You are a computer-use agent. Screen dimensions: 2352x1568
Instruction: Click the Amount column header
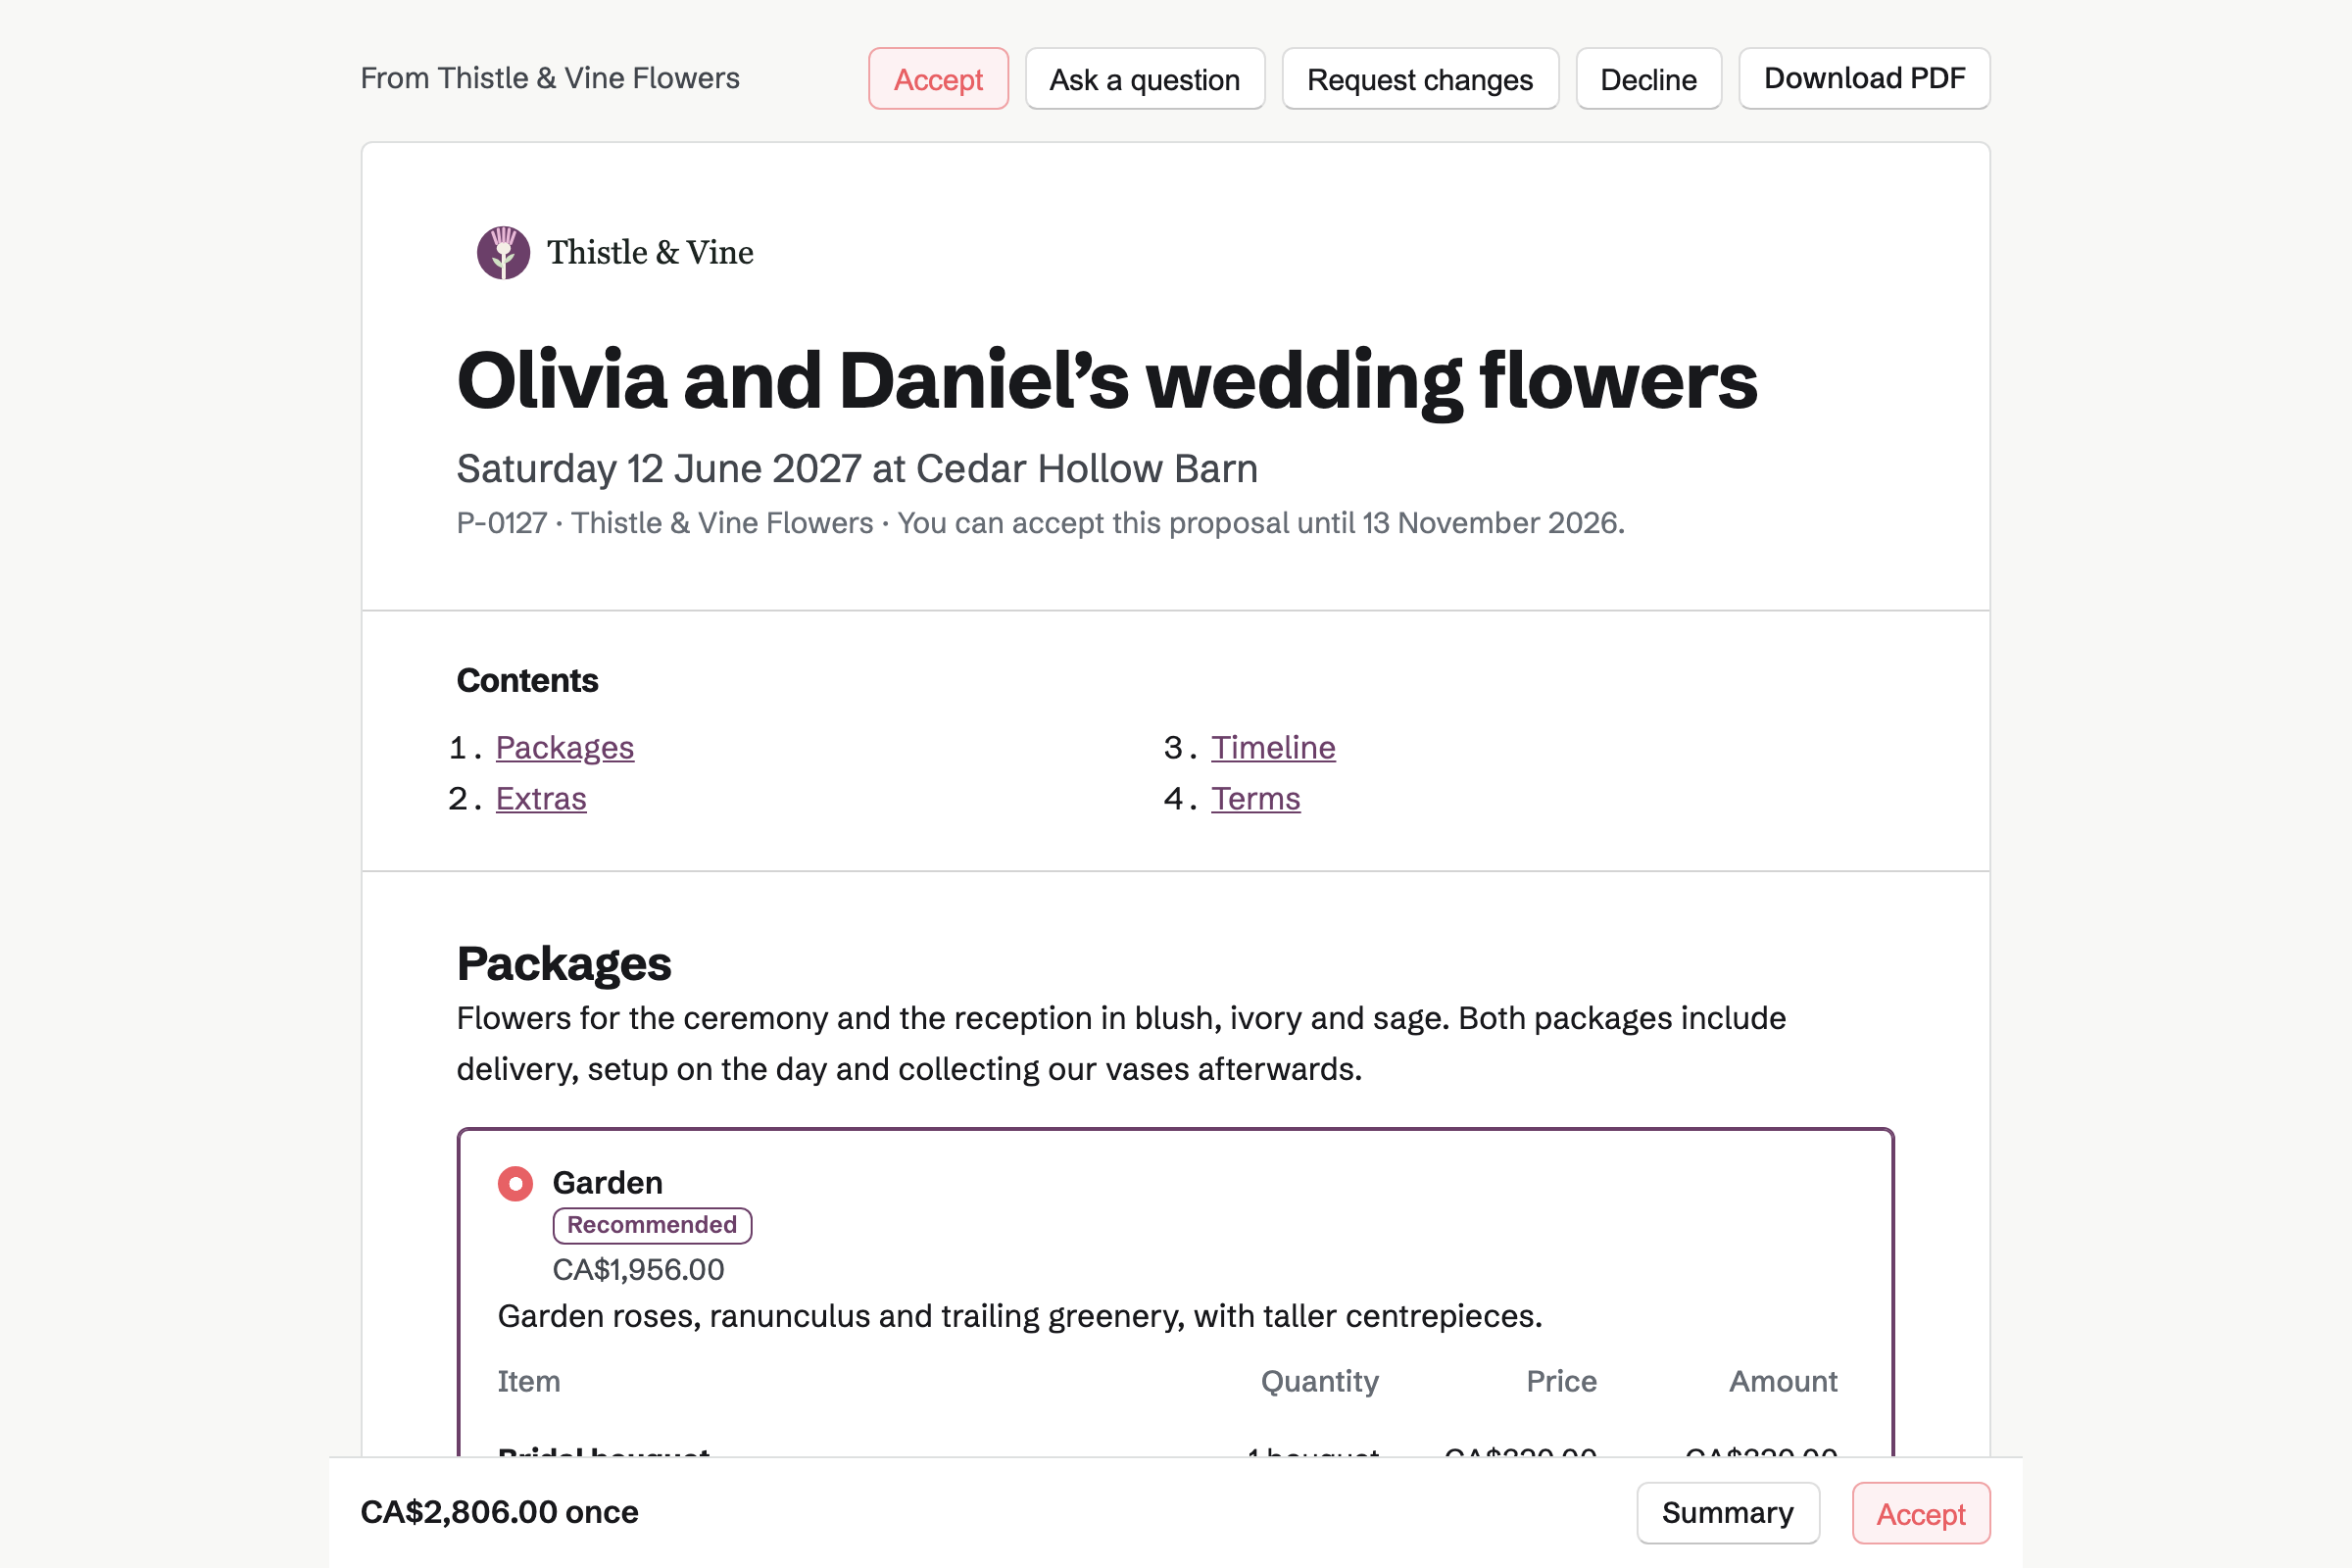1783,1382
